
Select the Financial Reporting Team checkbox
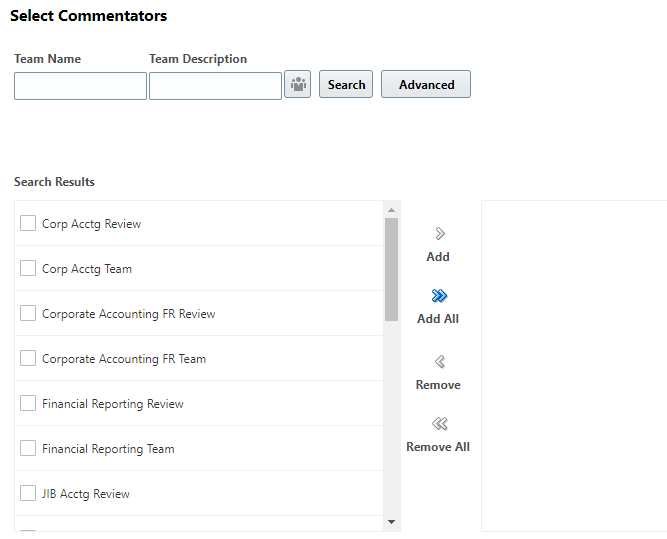coord(28,448)
